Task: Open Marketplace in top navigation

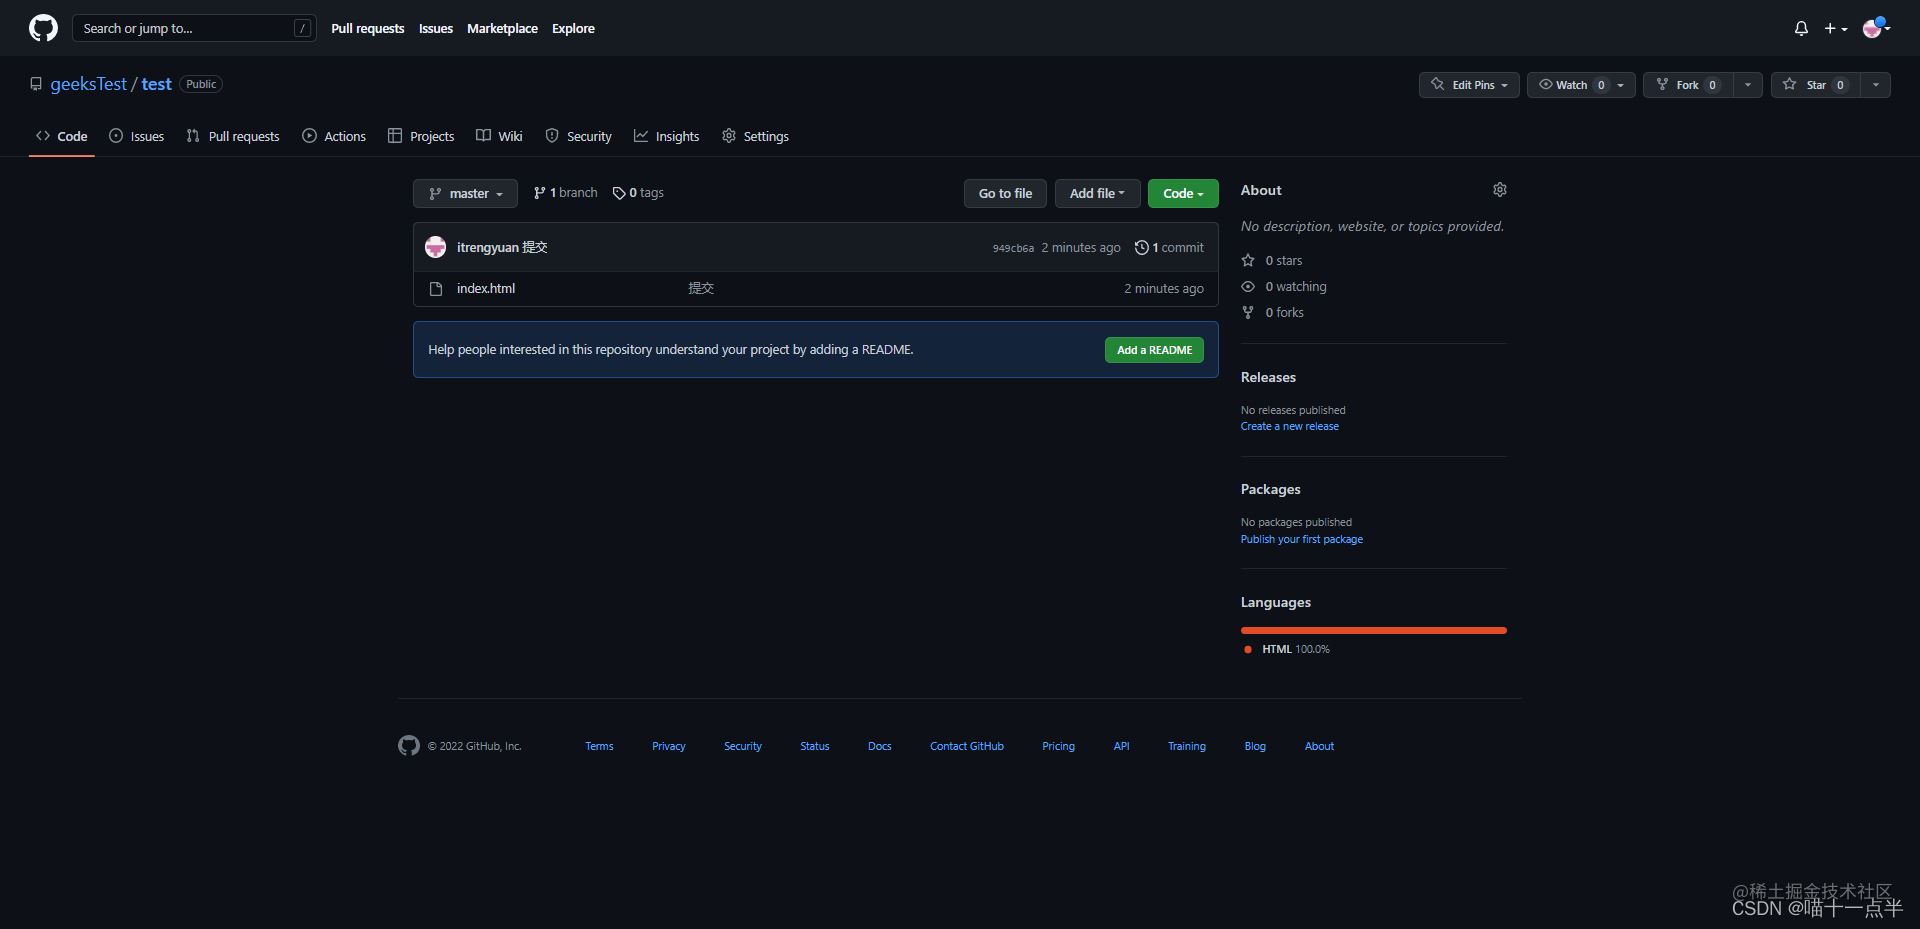Action: [x=502, y=28]
